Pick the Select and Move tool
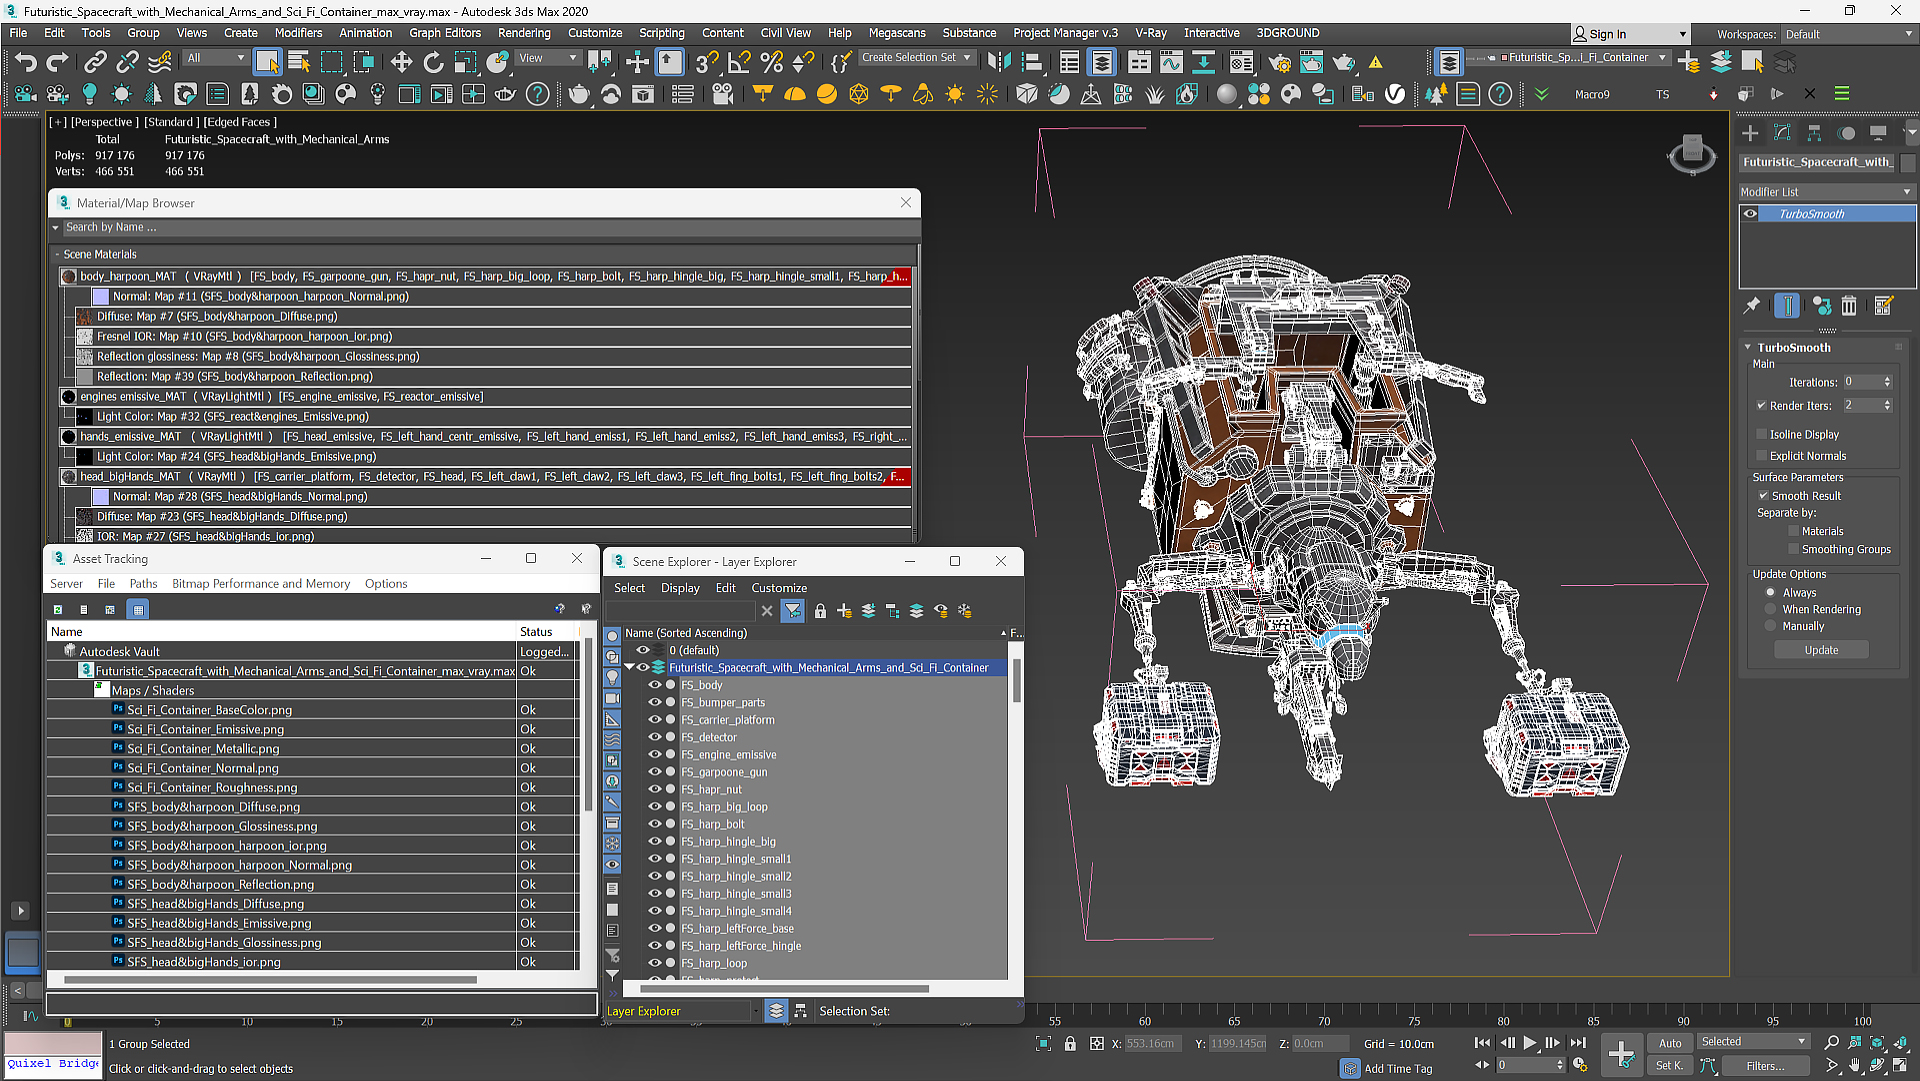 [401, 62]
